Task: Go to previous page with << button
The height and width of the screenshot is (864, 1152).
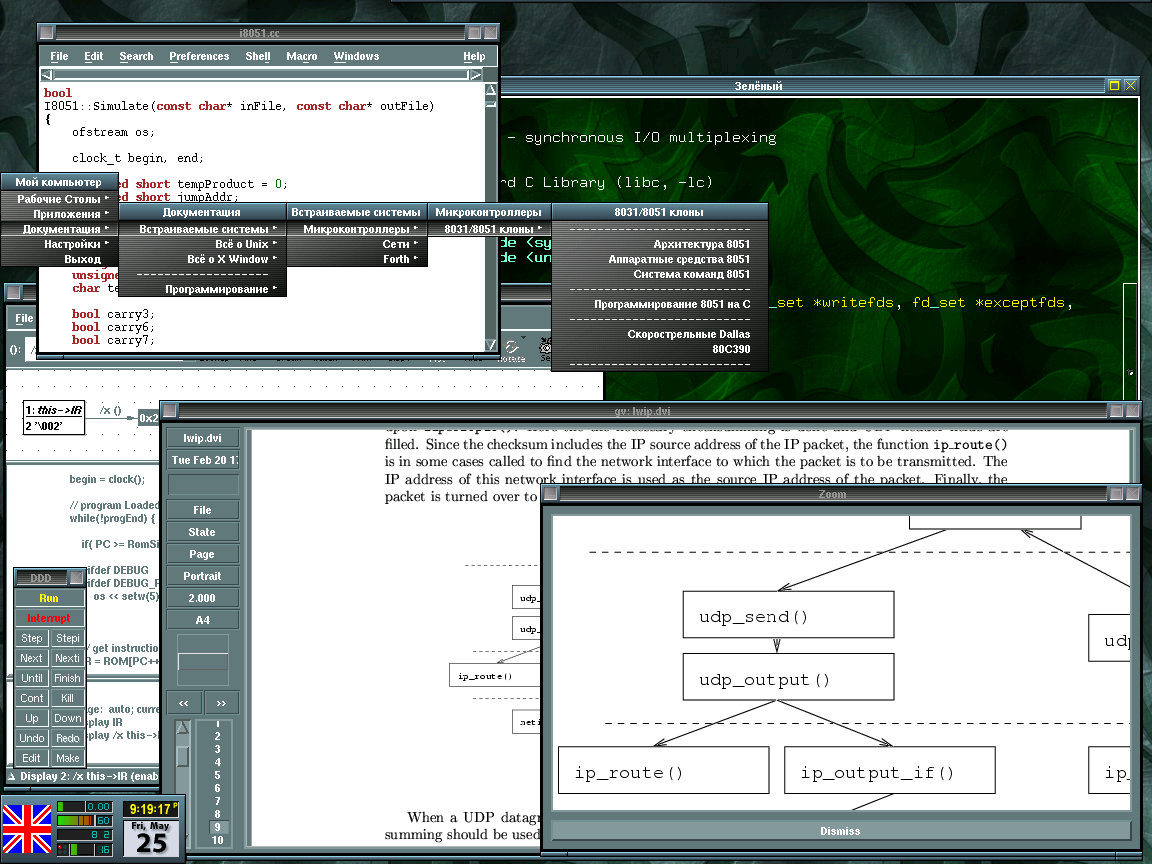Action: [184, 702]
